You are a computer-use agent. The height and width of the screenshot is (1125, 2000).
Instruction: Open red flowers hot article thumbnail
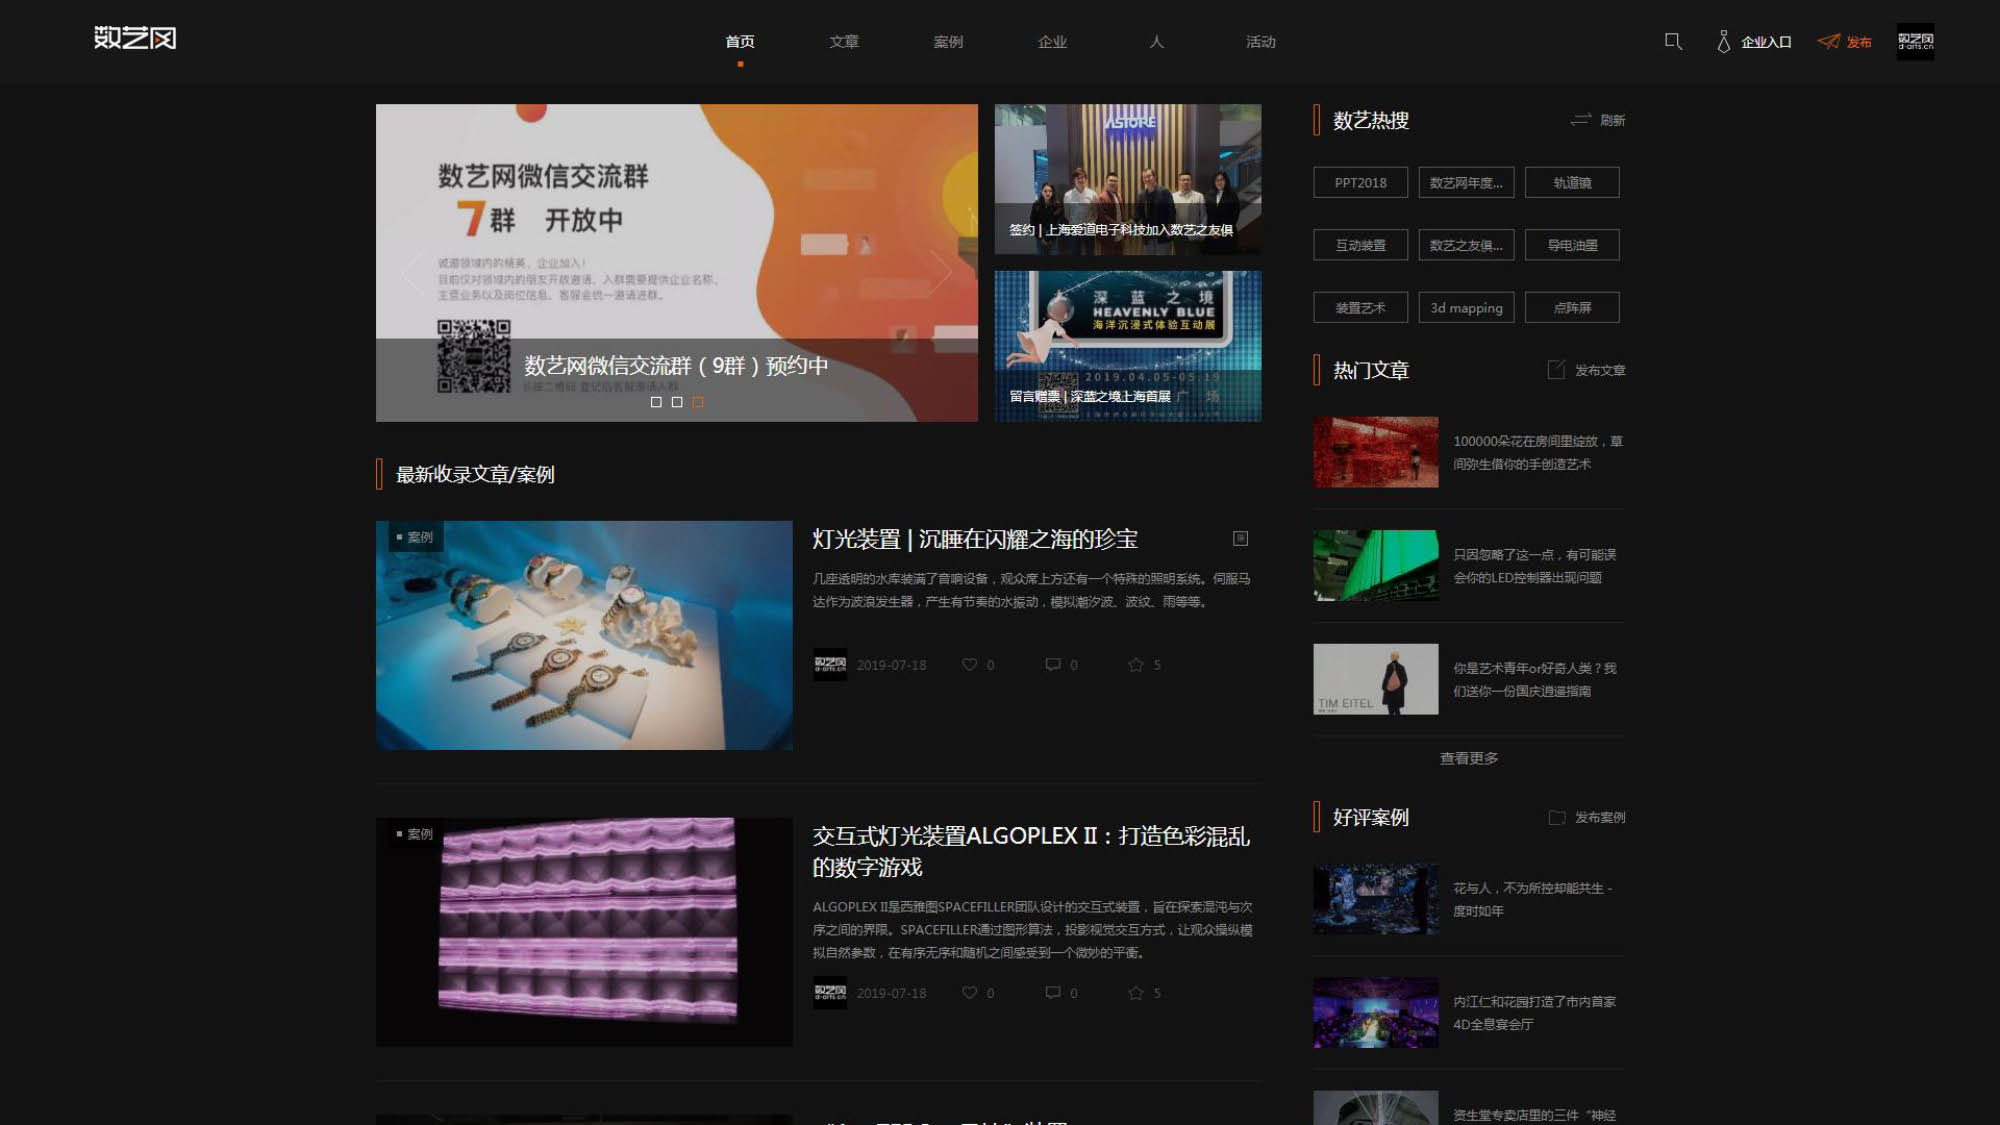pos(1375,452)
